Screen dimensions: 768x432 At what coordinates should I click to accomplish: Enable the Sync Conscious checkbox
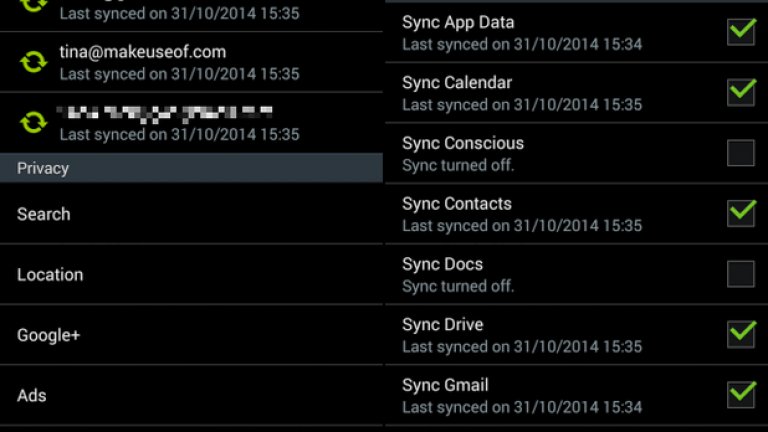point(741,153)
